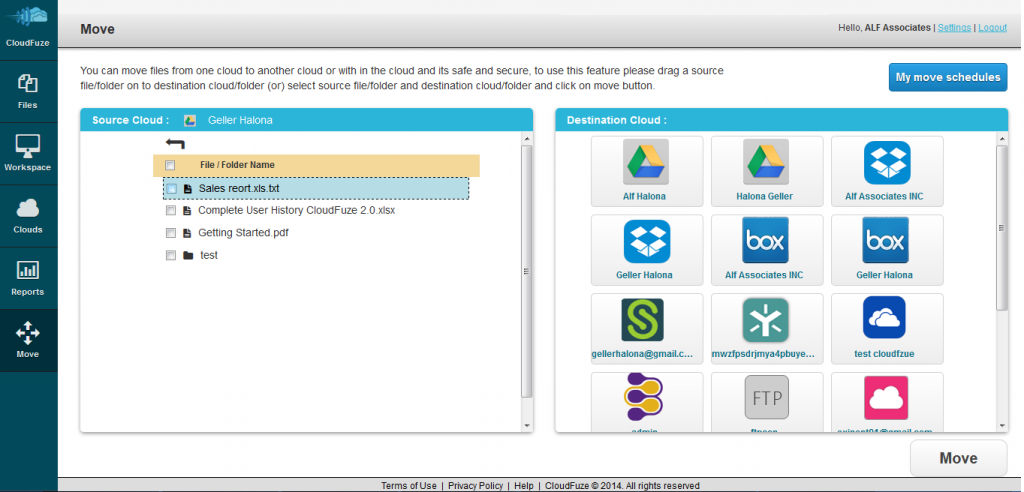Choose the FTP destination icon

[x=767, y=397]
